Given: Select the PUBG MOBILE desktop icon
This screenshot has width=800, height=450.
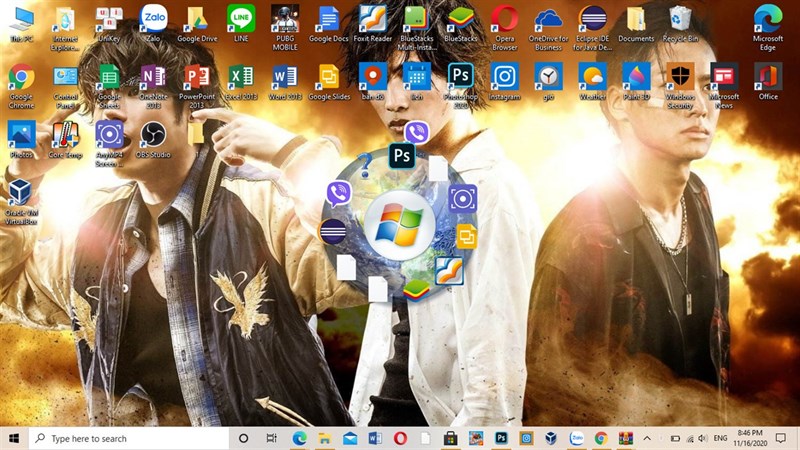Looking at the screenshot, I should (285, 29).
